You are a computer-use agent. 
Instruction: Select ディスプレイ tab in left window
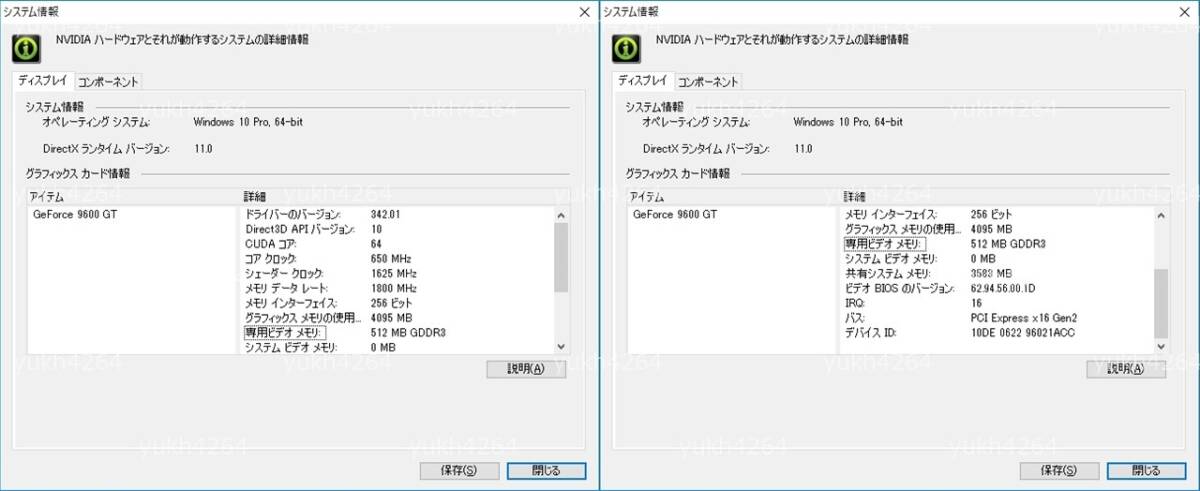[44, 80]
